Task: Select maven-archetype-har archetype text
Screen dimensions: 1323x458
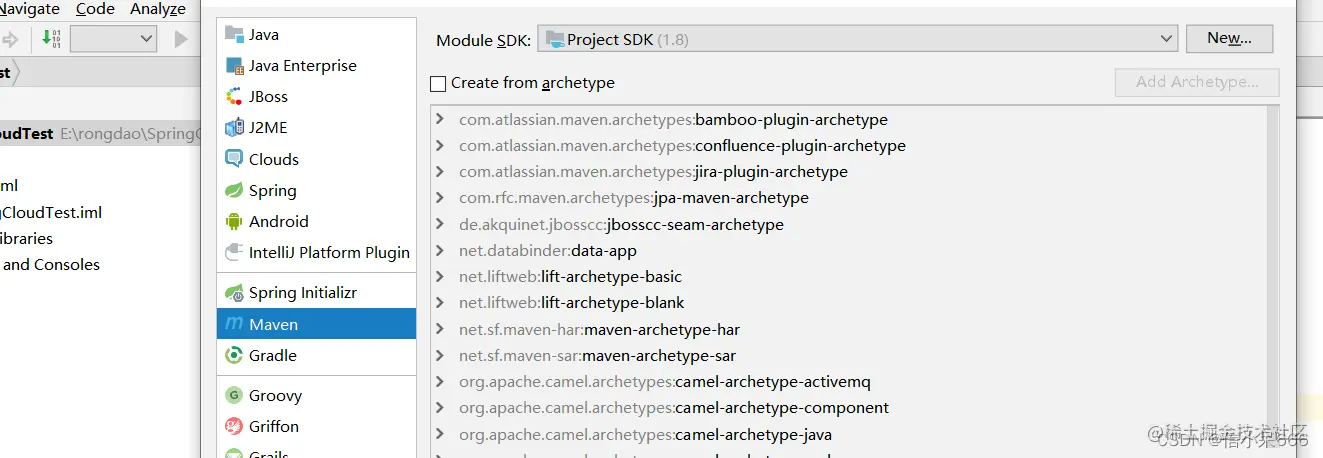Action: pyautogui.click(x=662, y=330)
